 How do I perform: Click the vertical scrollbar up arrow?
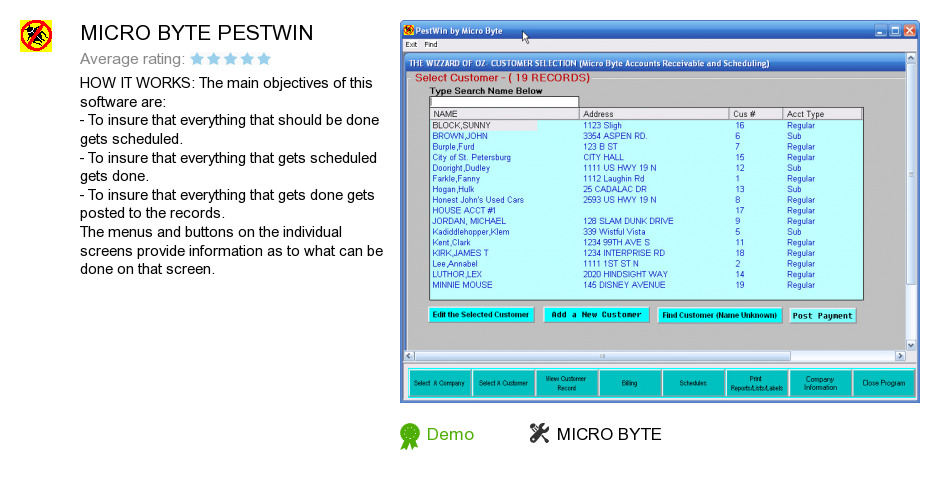pos(911,59)
